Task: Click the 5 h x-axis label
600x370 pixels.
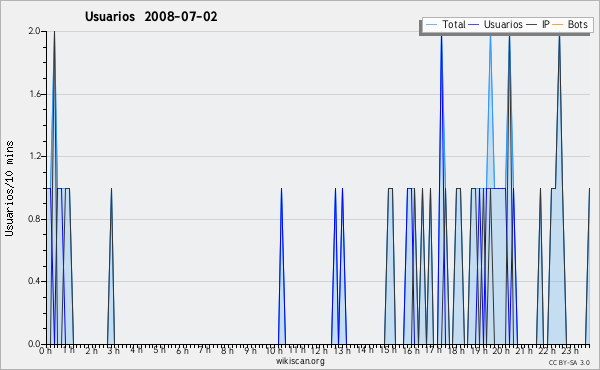Action: [x=159, y=350]
